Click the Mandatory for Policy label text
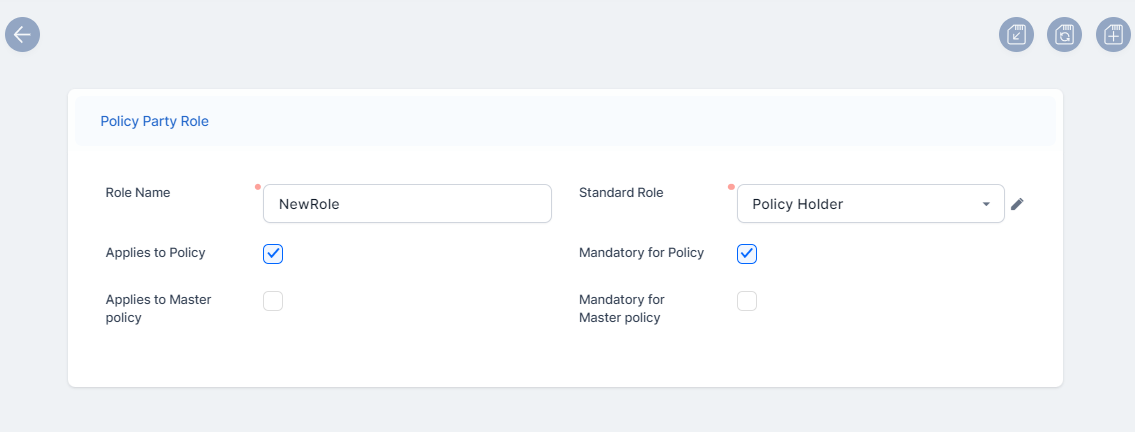The width and height of the screenshot is (1135, 432). pyautogui.click(x=641, y=253)
